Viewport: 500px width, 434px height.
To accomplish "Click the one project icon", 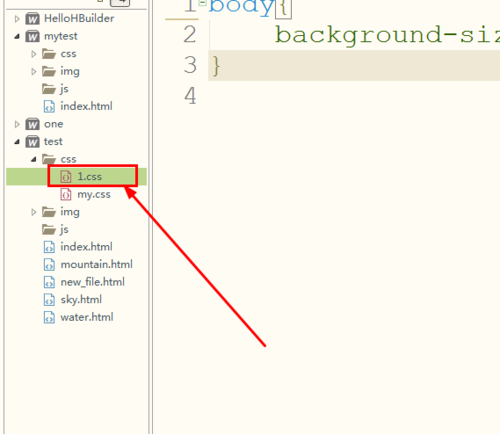I will pos(32,124).
